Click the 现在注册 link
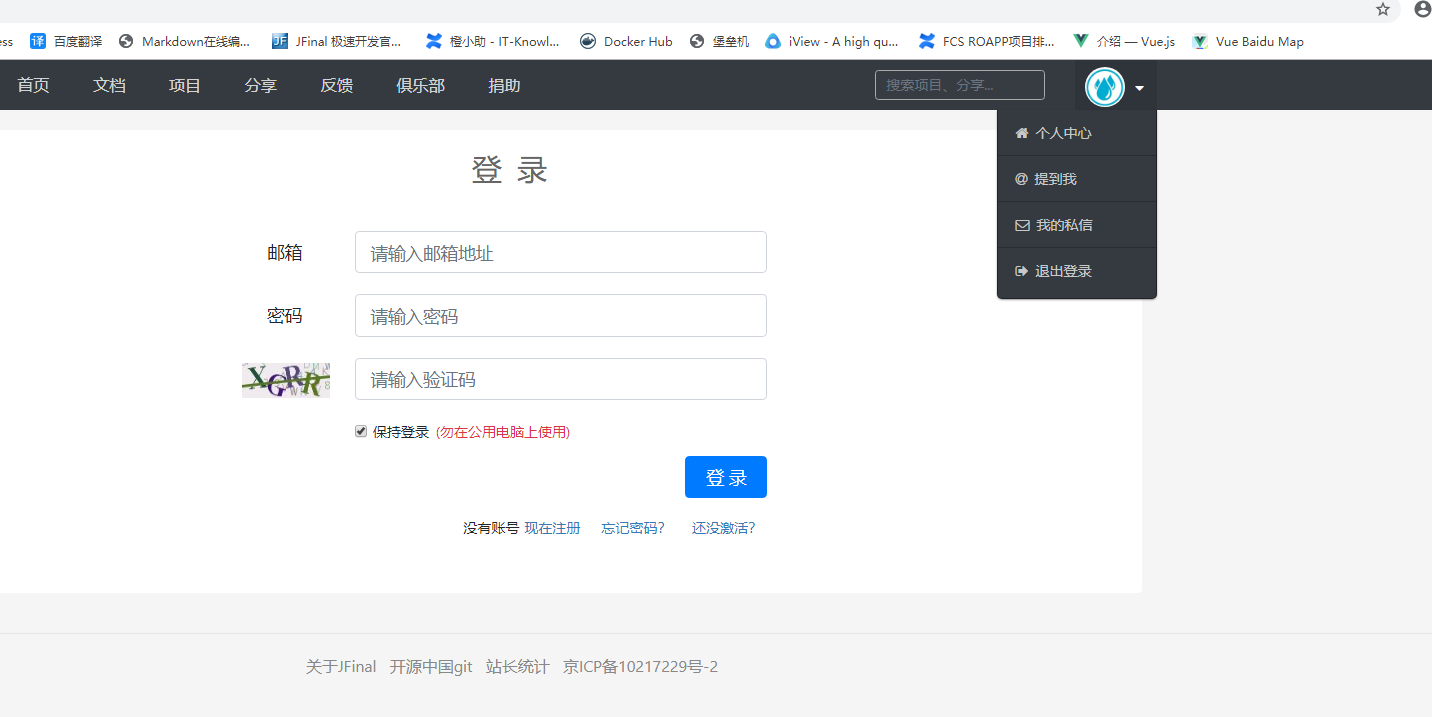This screenshot has width=1432, height=717. (552, 528)
